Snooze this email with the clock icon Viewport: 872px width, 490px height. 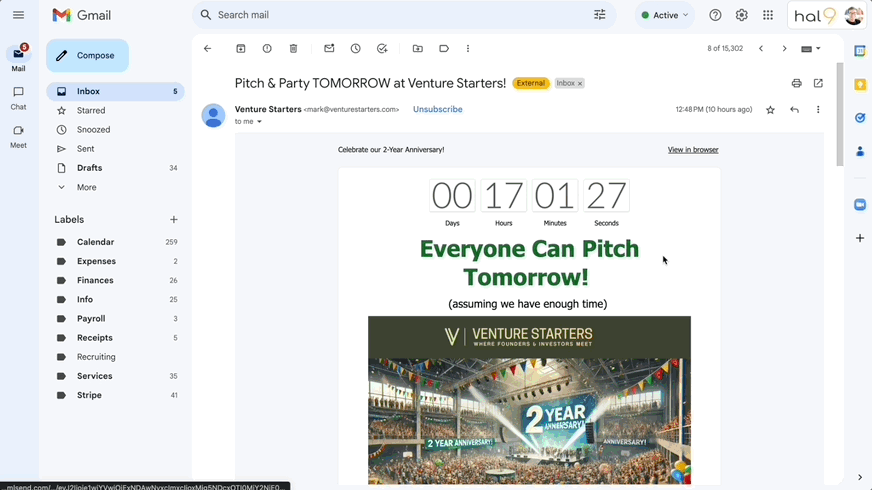(x=355, y=48)
